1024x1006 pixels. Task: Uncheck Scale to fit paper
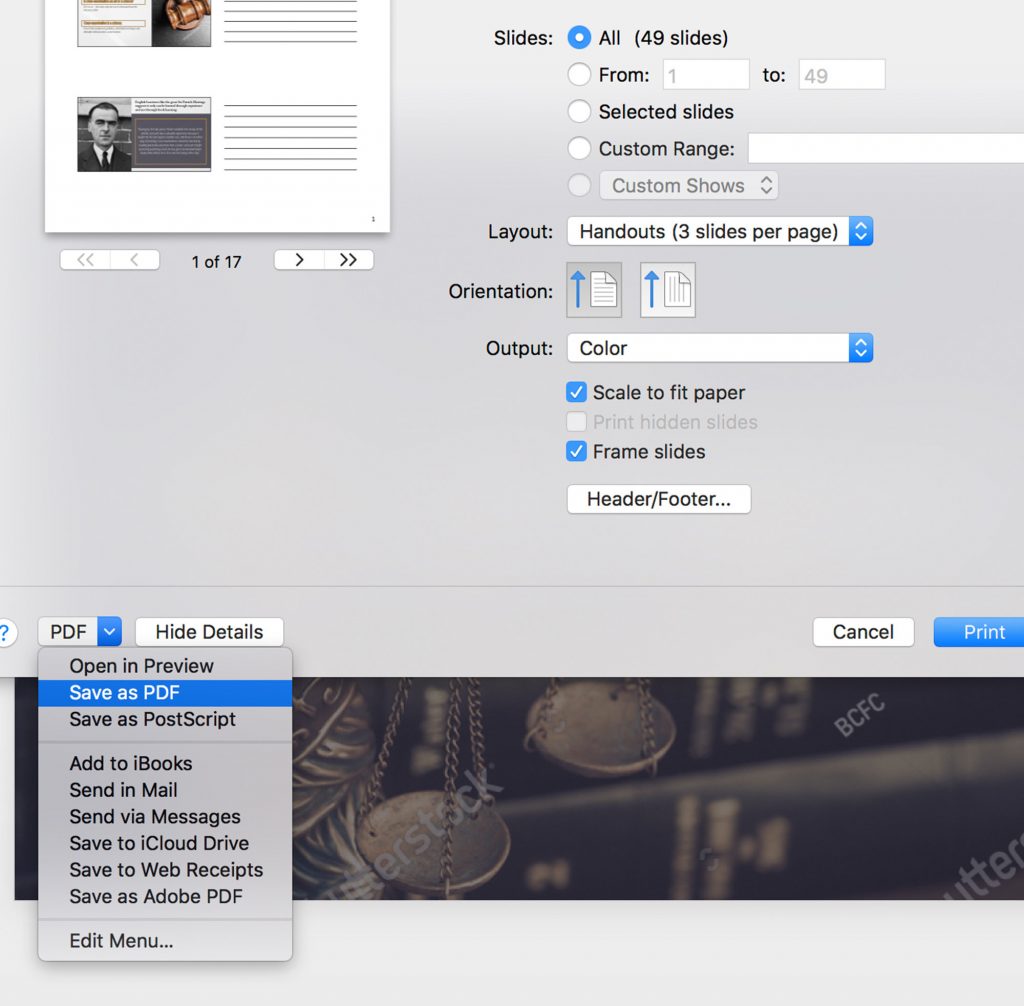[577, 392]
